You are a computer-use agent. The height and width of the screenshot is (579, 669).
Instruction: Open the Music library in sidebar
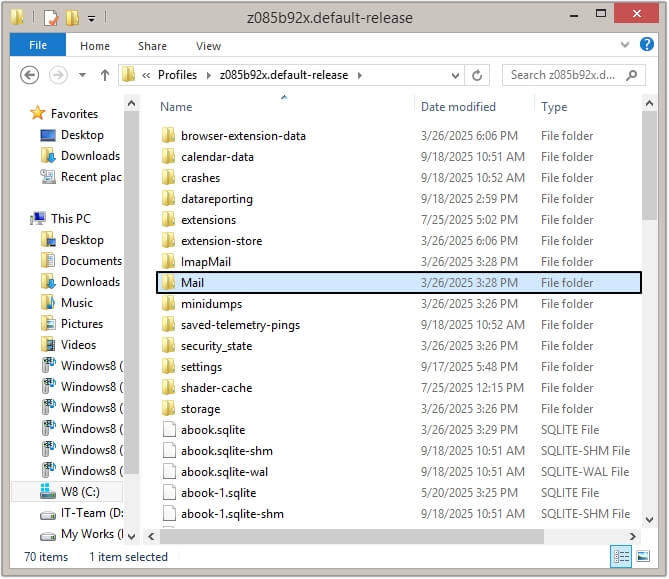76,303
